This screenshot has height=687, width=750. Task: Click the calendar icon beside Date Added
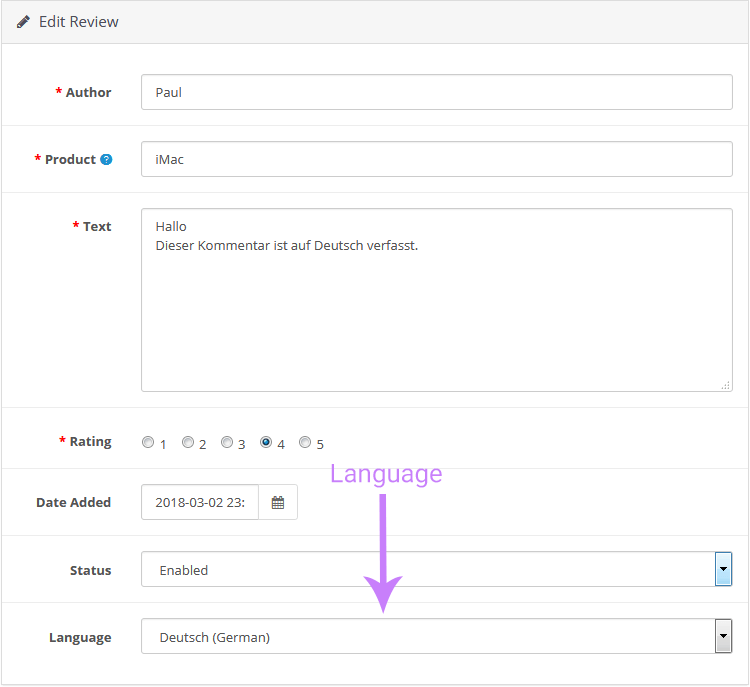pos(278,502)
